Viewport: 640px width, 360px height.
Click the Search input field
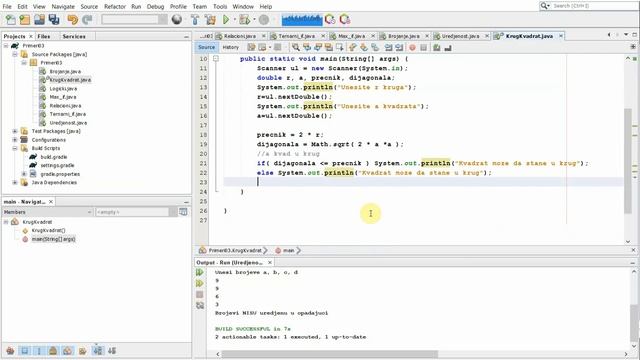594,6
